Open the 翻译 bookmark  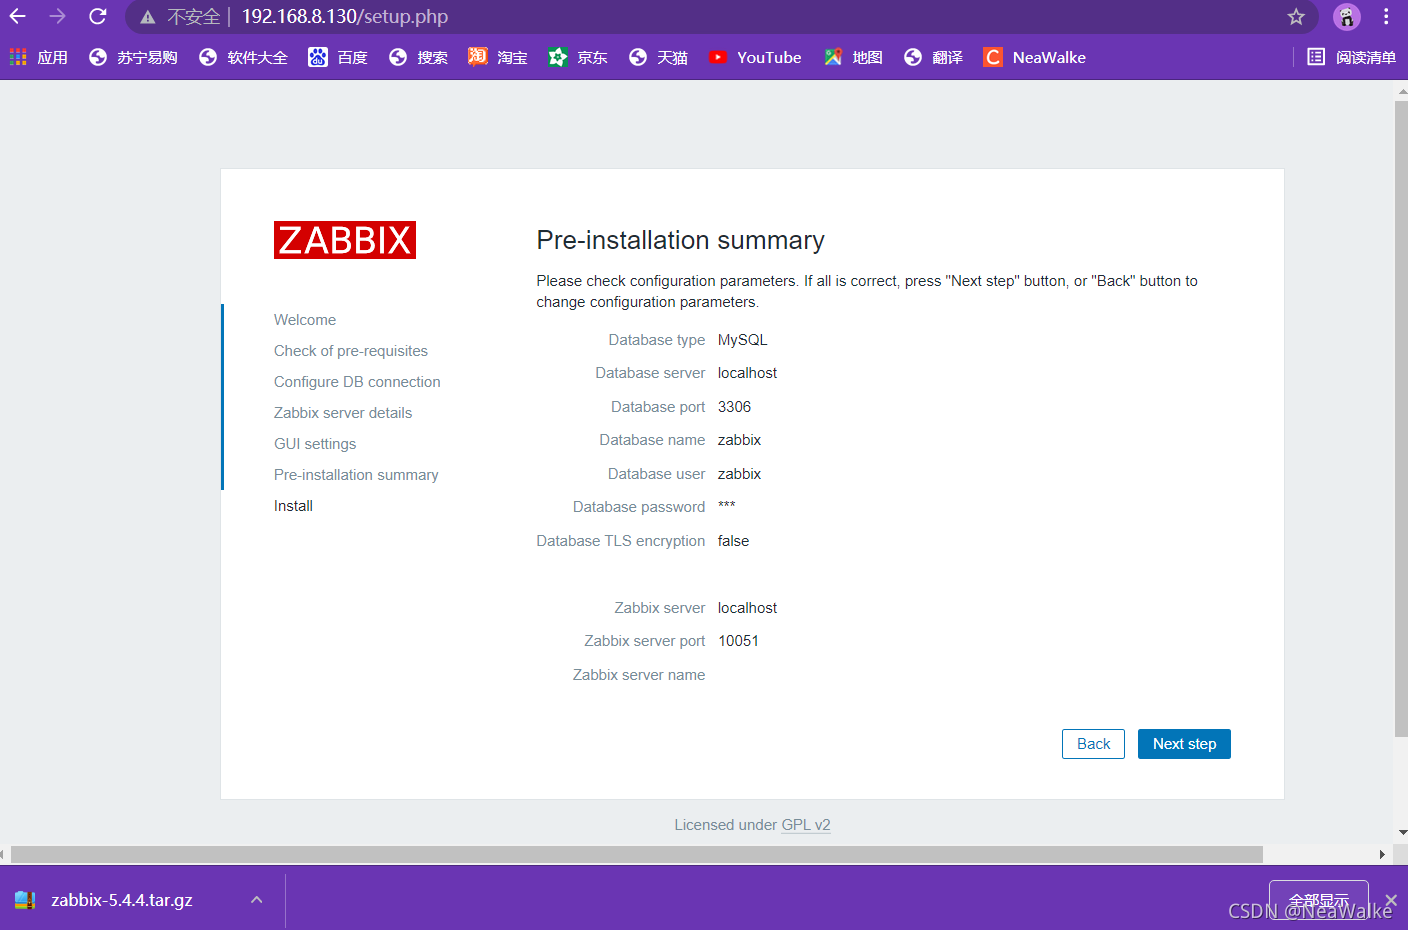tap(933, 57)
